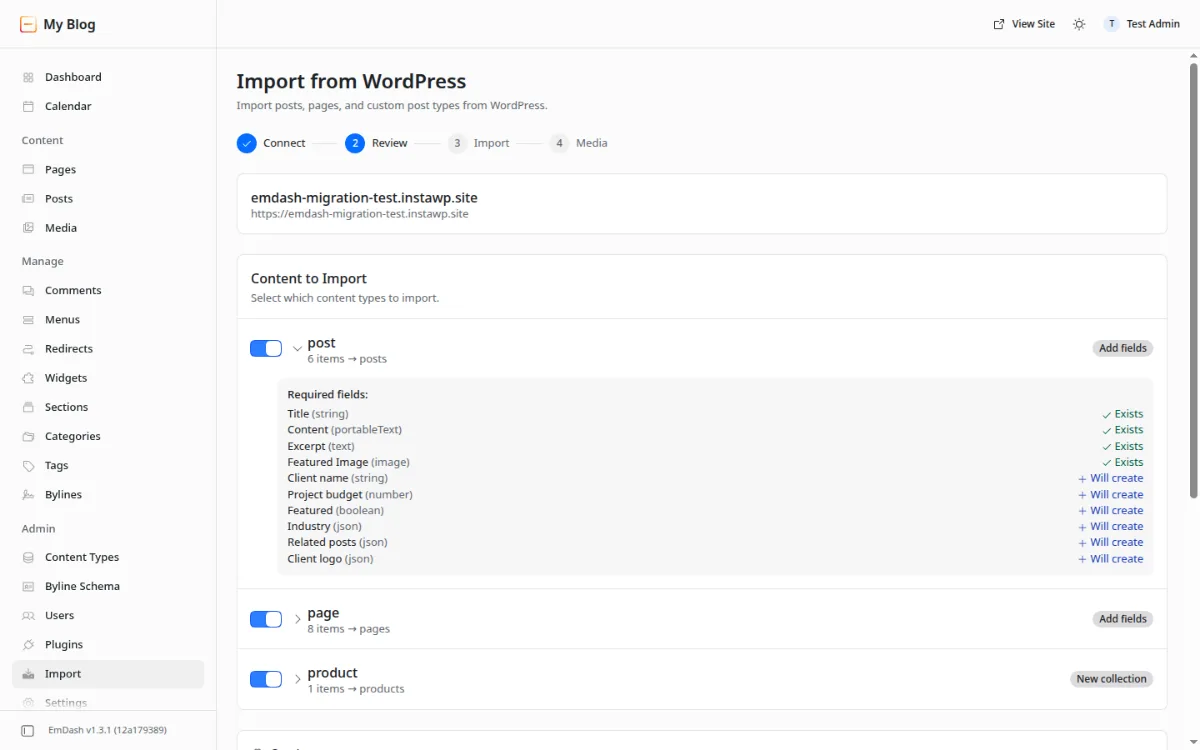Click the Industry (json) field row
Image resolution: width=1200 pixels, height=750 pixels.
(x=715, y=526)
